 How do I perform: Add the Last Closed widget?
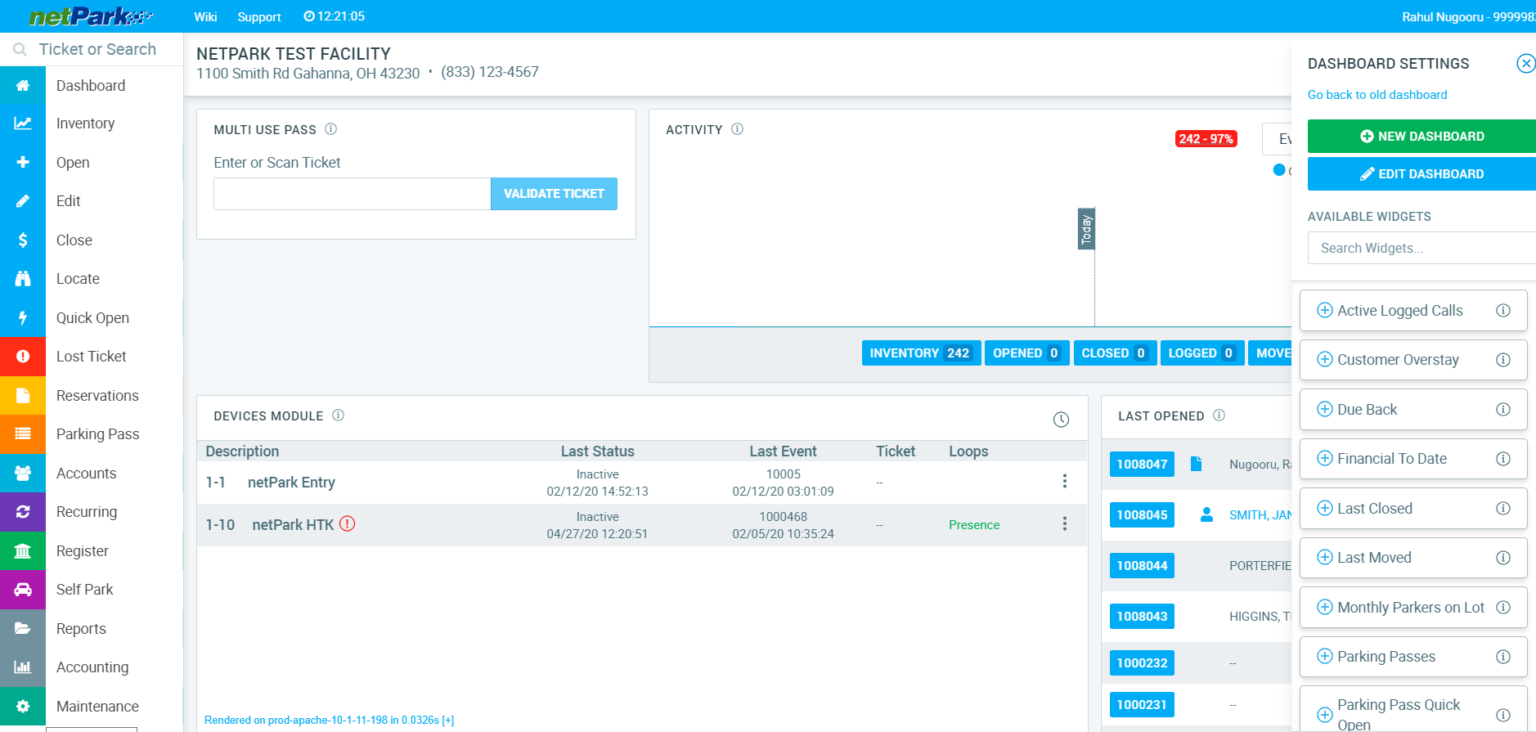pyautogui.click(x=1324, y=508)
